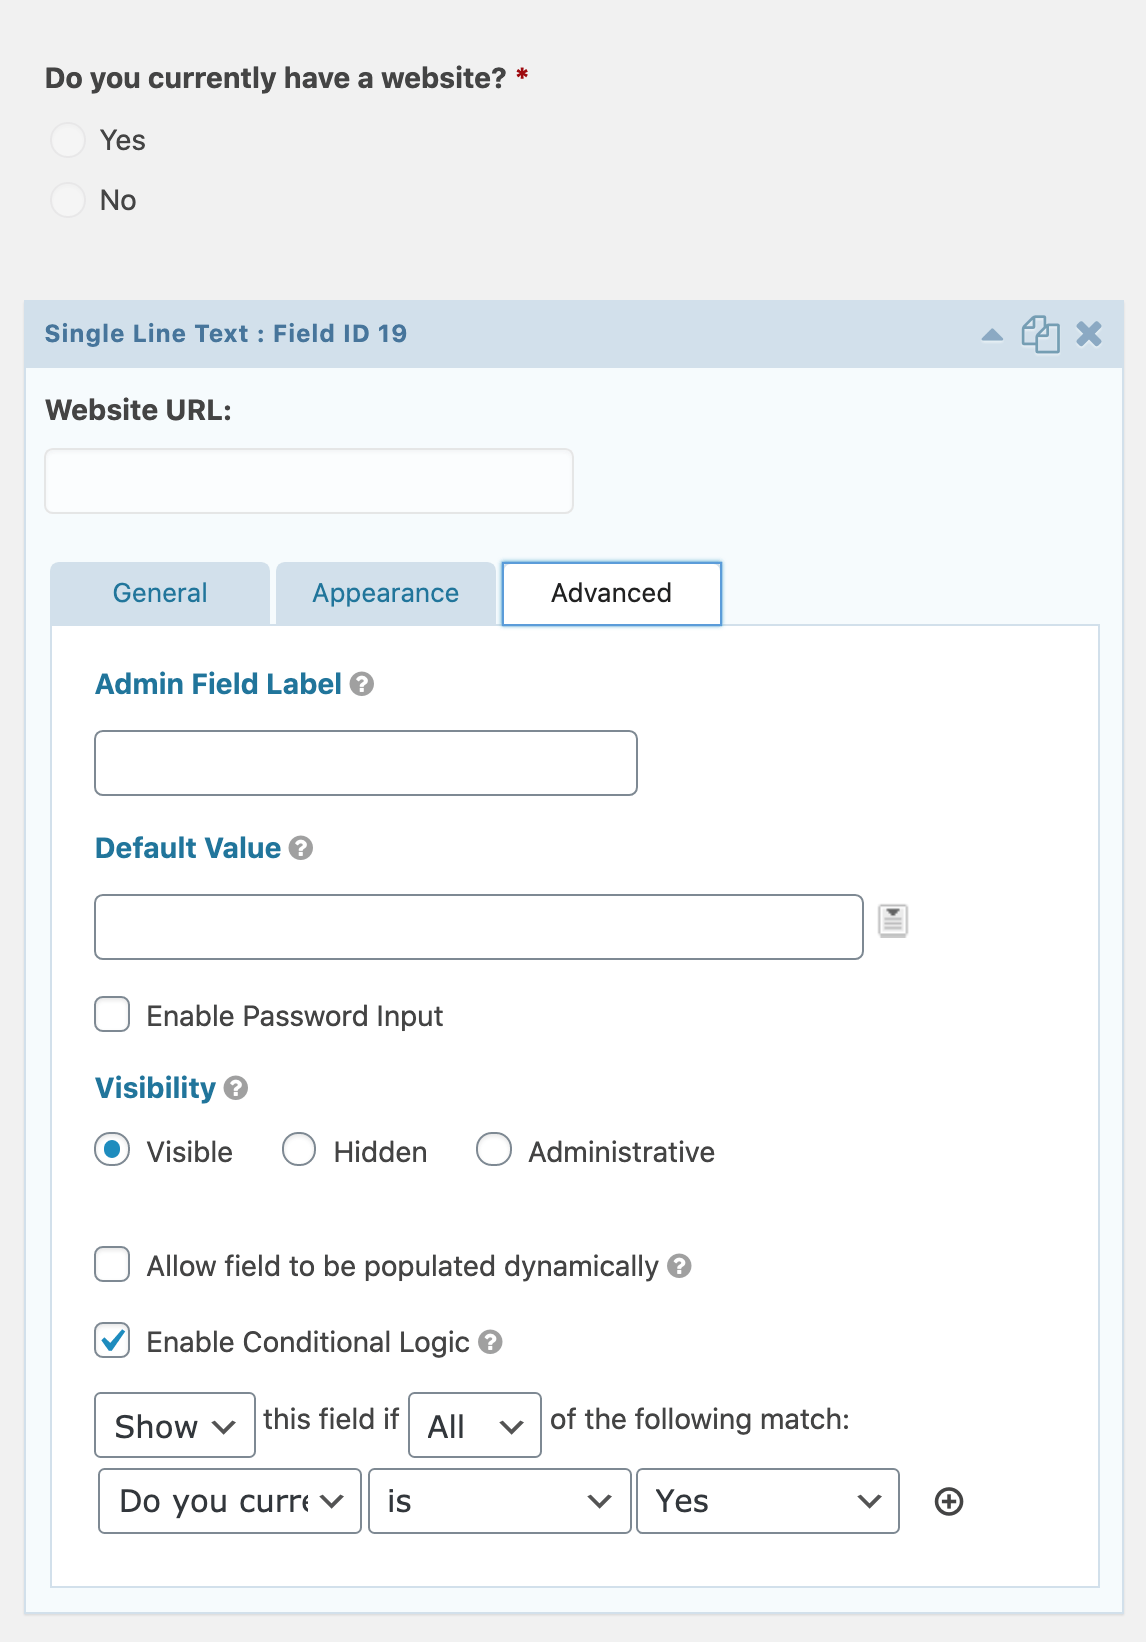This screenshot has height=1642, width=1146.
Task: Open Admin Field Label help tooltip
Action: 362,684
